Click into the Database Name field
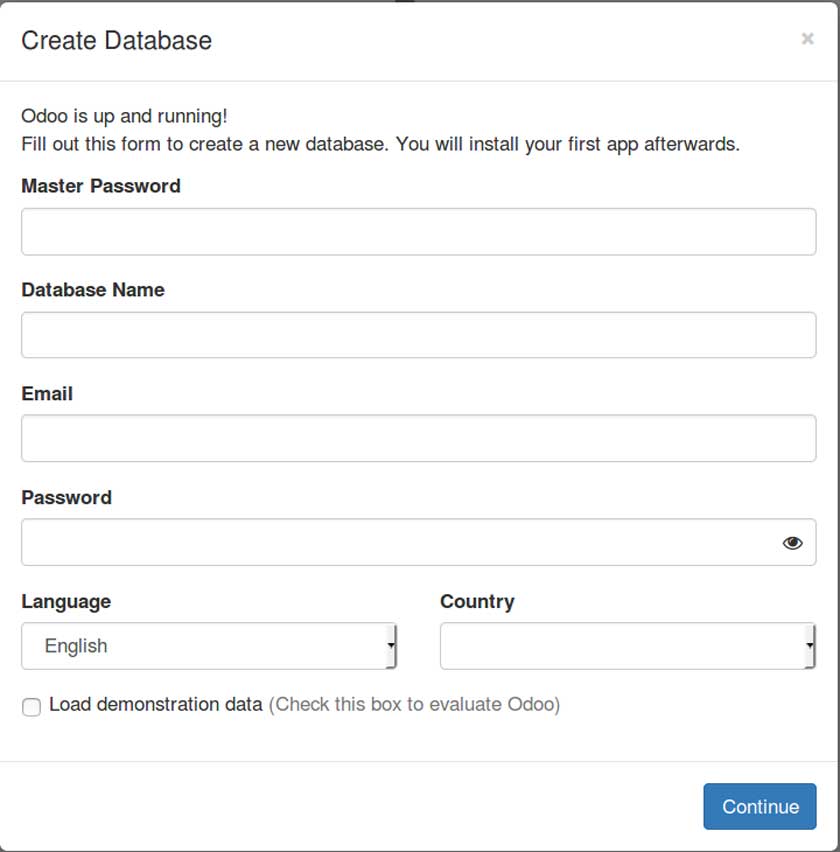Screen dimensions: 840x852 click(418, 335)
